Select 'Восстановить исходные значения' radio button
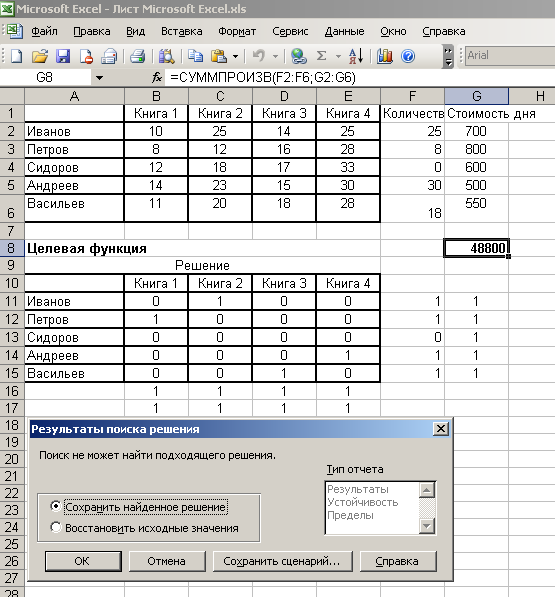This screenshot has width=555, height=597. click(x=56, y=527)
